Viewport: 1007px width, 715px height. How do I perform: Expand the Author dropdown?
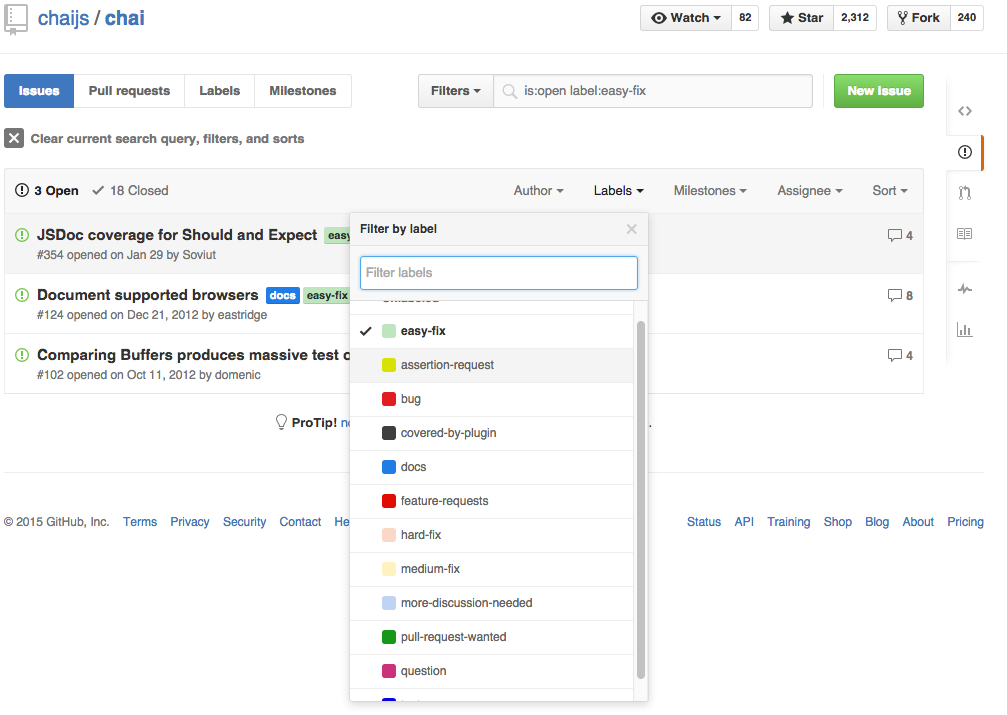[538, 191]
